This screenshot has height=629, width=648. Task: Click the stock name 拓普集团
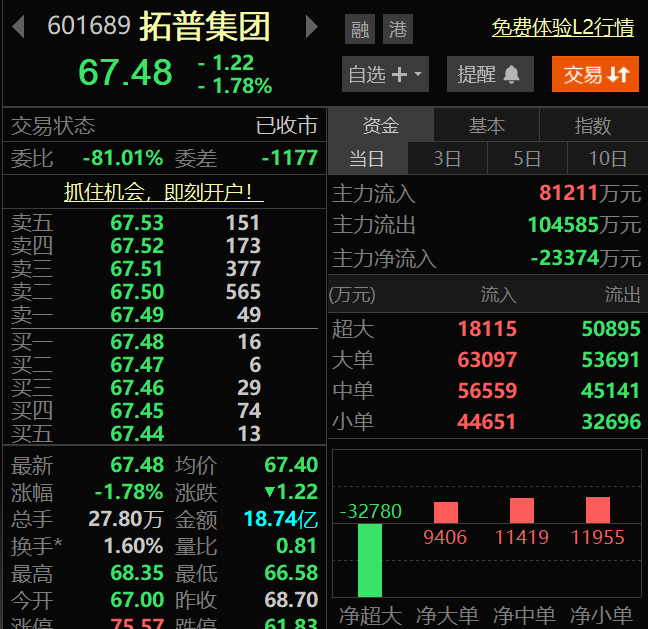[x=205, y=26]
